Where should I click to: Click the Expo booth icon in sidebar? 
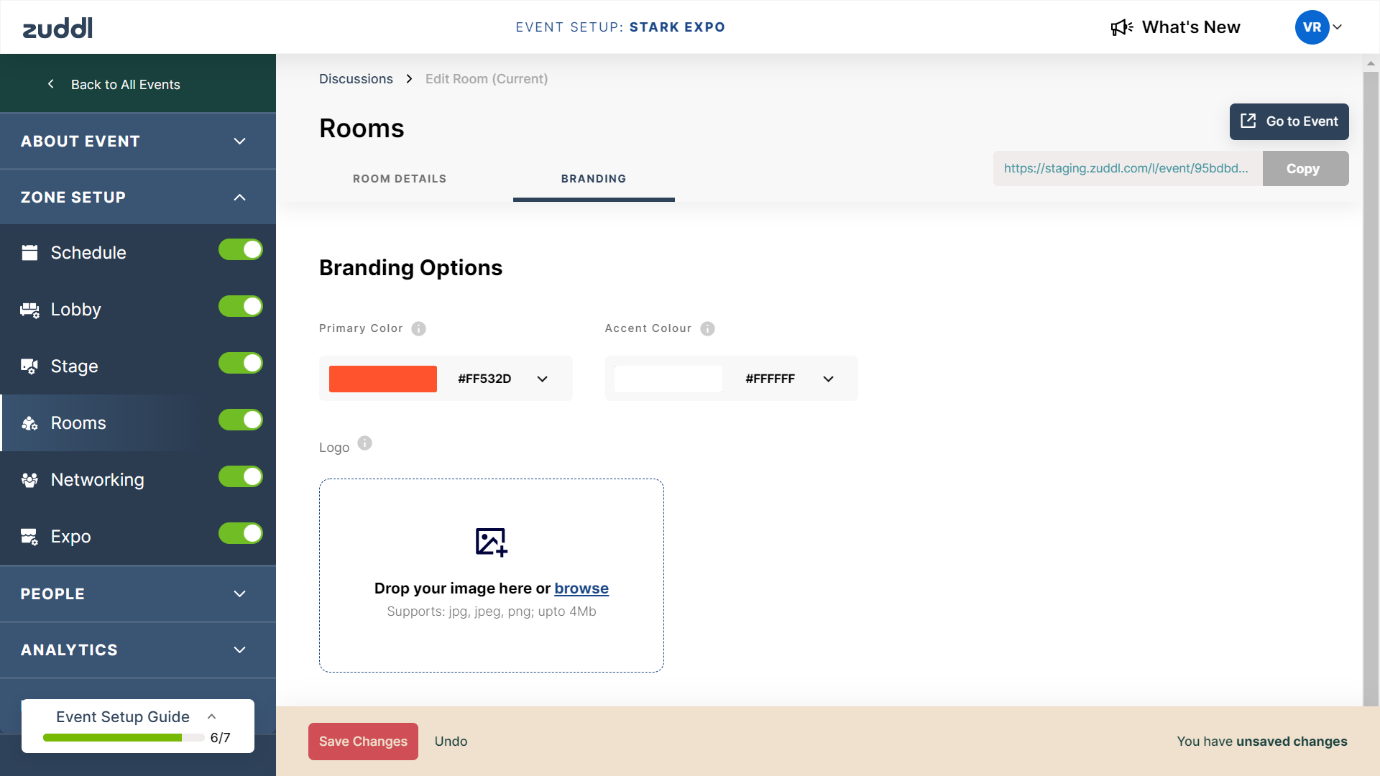coord(30,537)
